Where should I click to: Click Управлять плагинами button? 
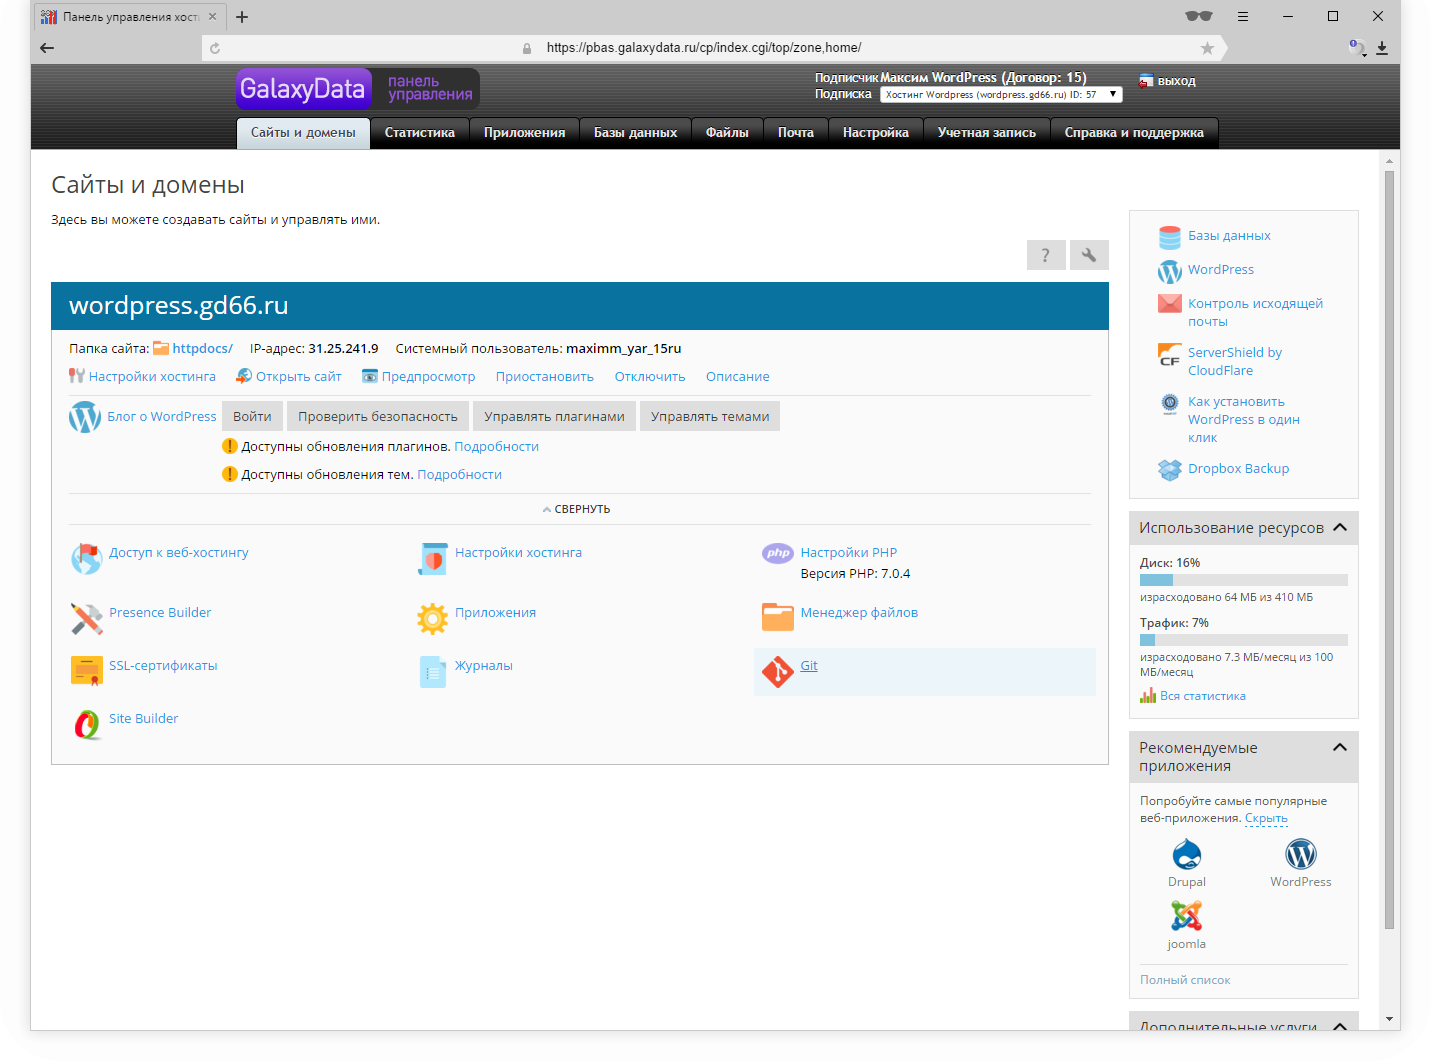coord(554,417)
